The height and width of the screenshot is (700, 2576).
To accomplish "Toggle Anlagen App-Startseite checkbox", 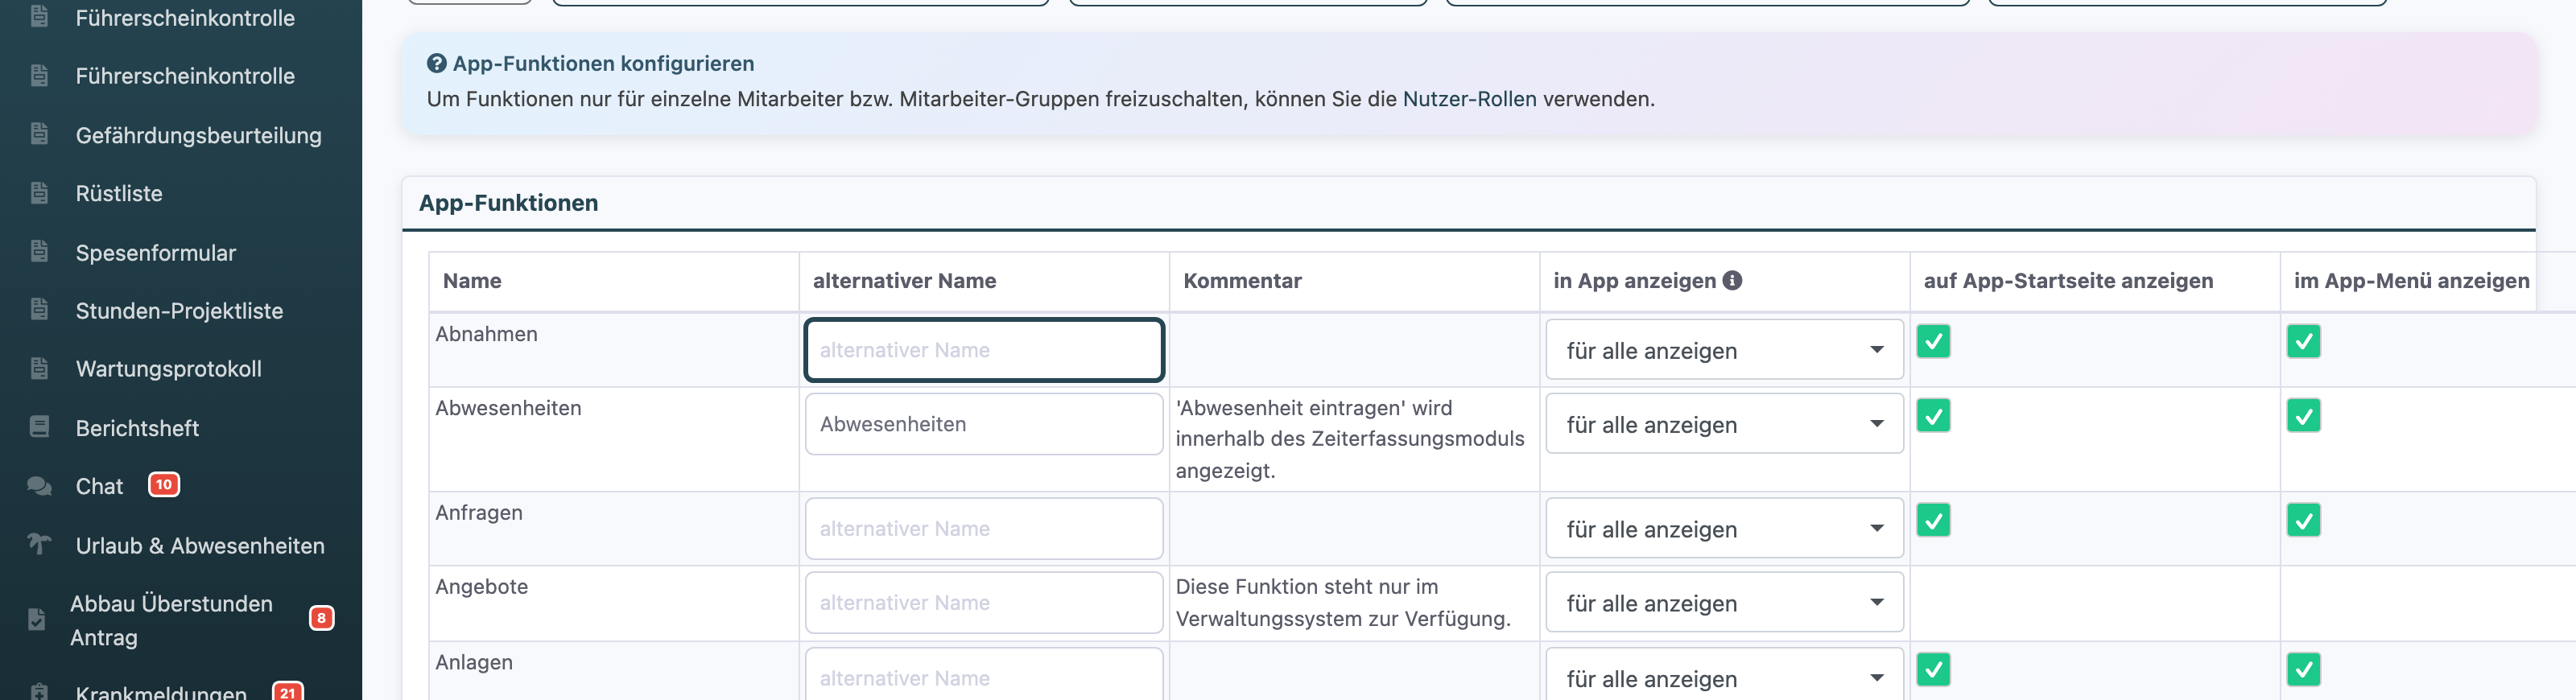I will point(1933,669).
